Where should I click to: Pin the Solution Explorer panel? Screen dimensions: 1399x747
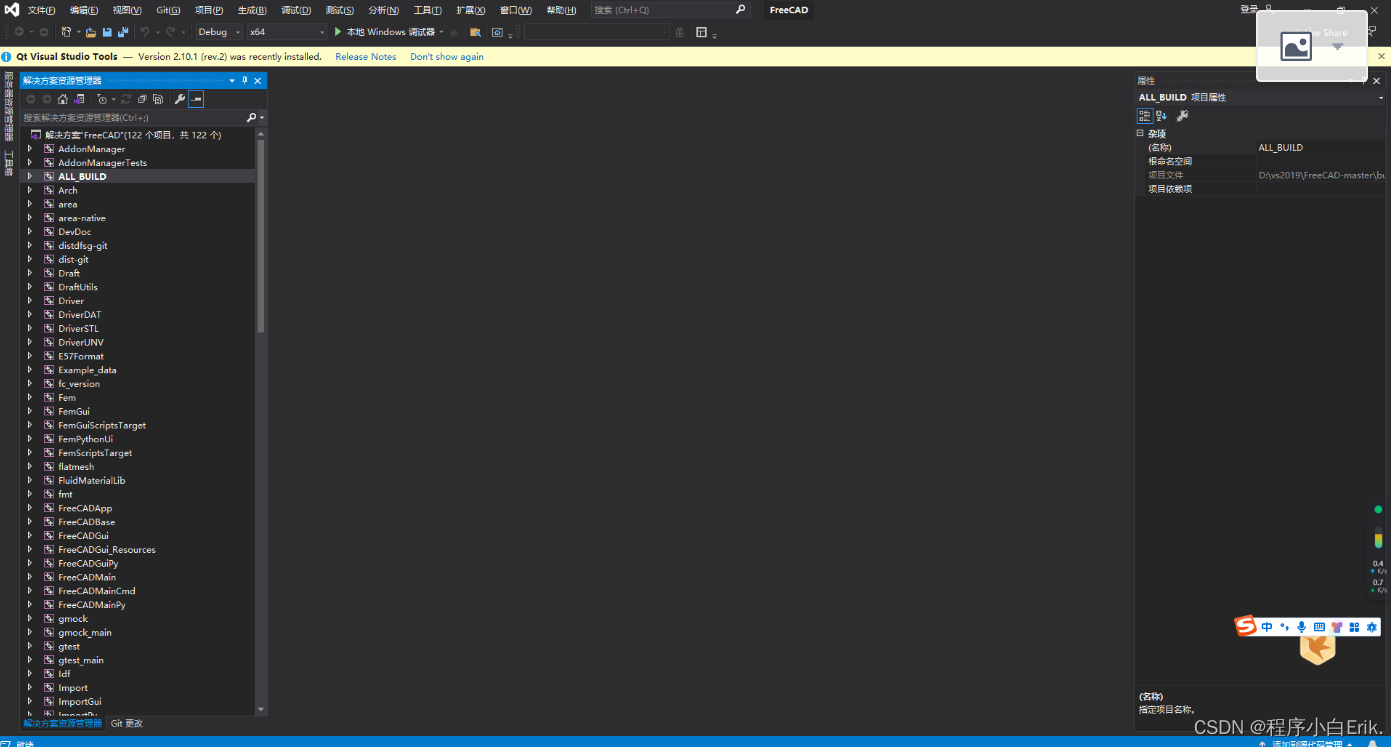245,80
